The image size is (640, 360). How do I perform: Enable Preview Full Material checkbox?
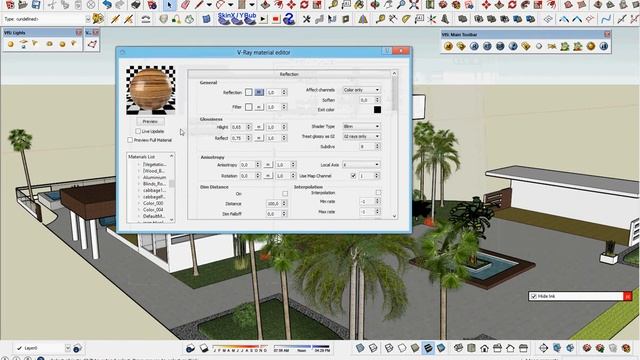[x=130, y=140]
